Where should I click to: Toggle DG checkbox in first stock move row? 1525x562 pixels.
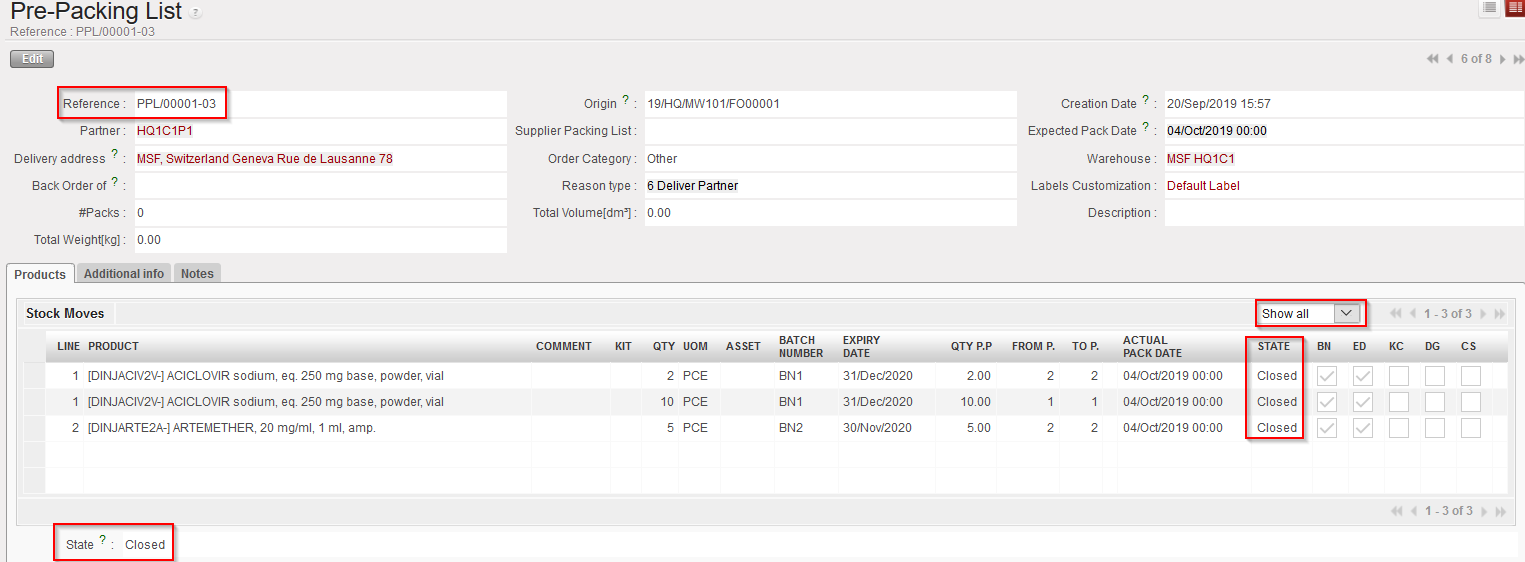tap(1434, 376)
